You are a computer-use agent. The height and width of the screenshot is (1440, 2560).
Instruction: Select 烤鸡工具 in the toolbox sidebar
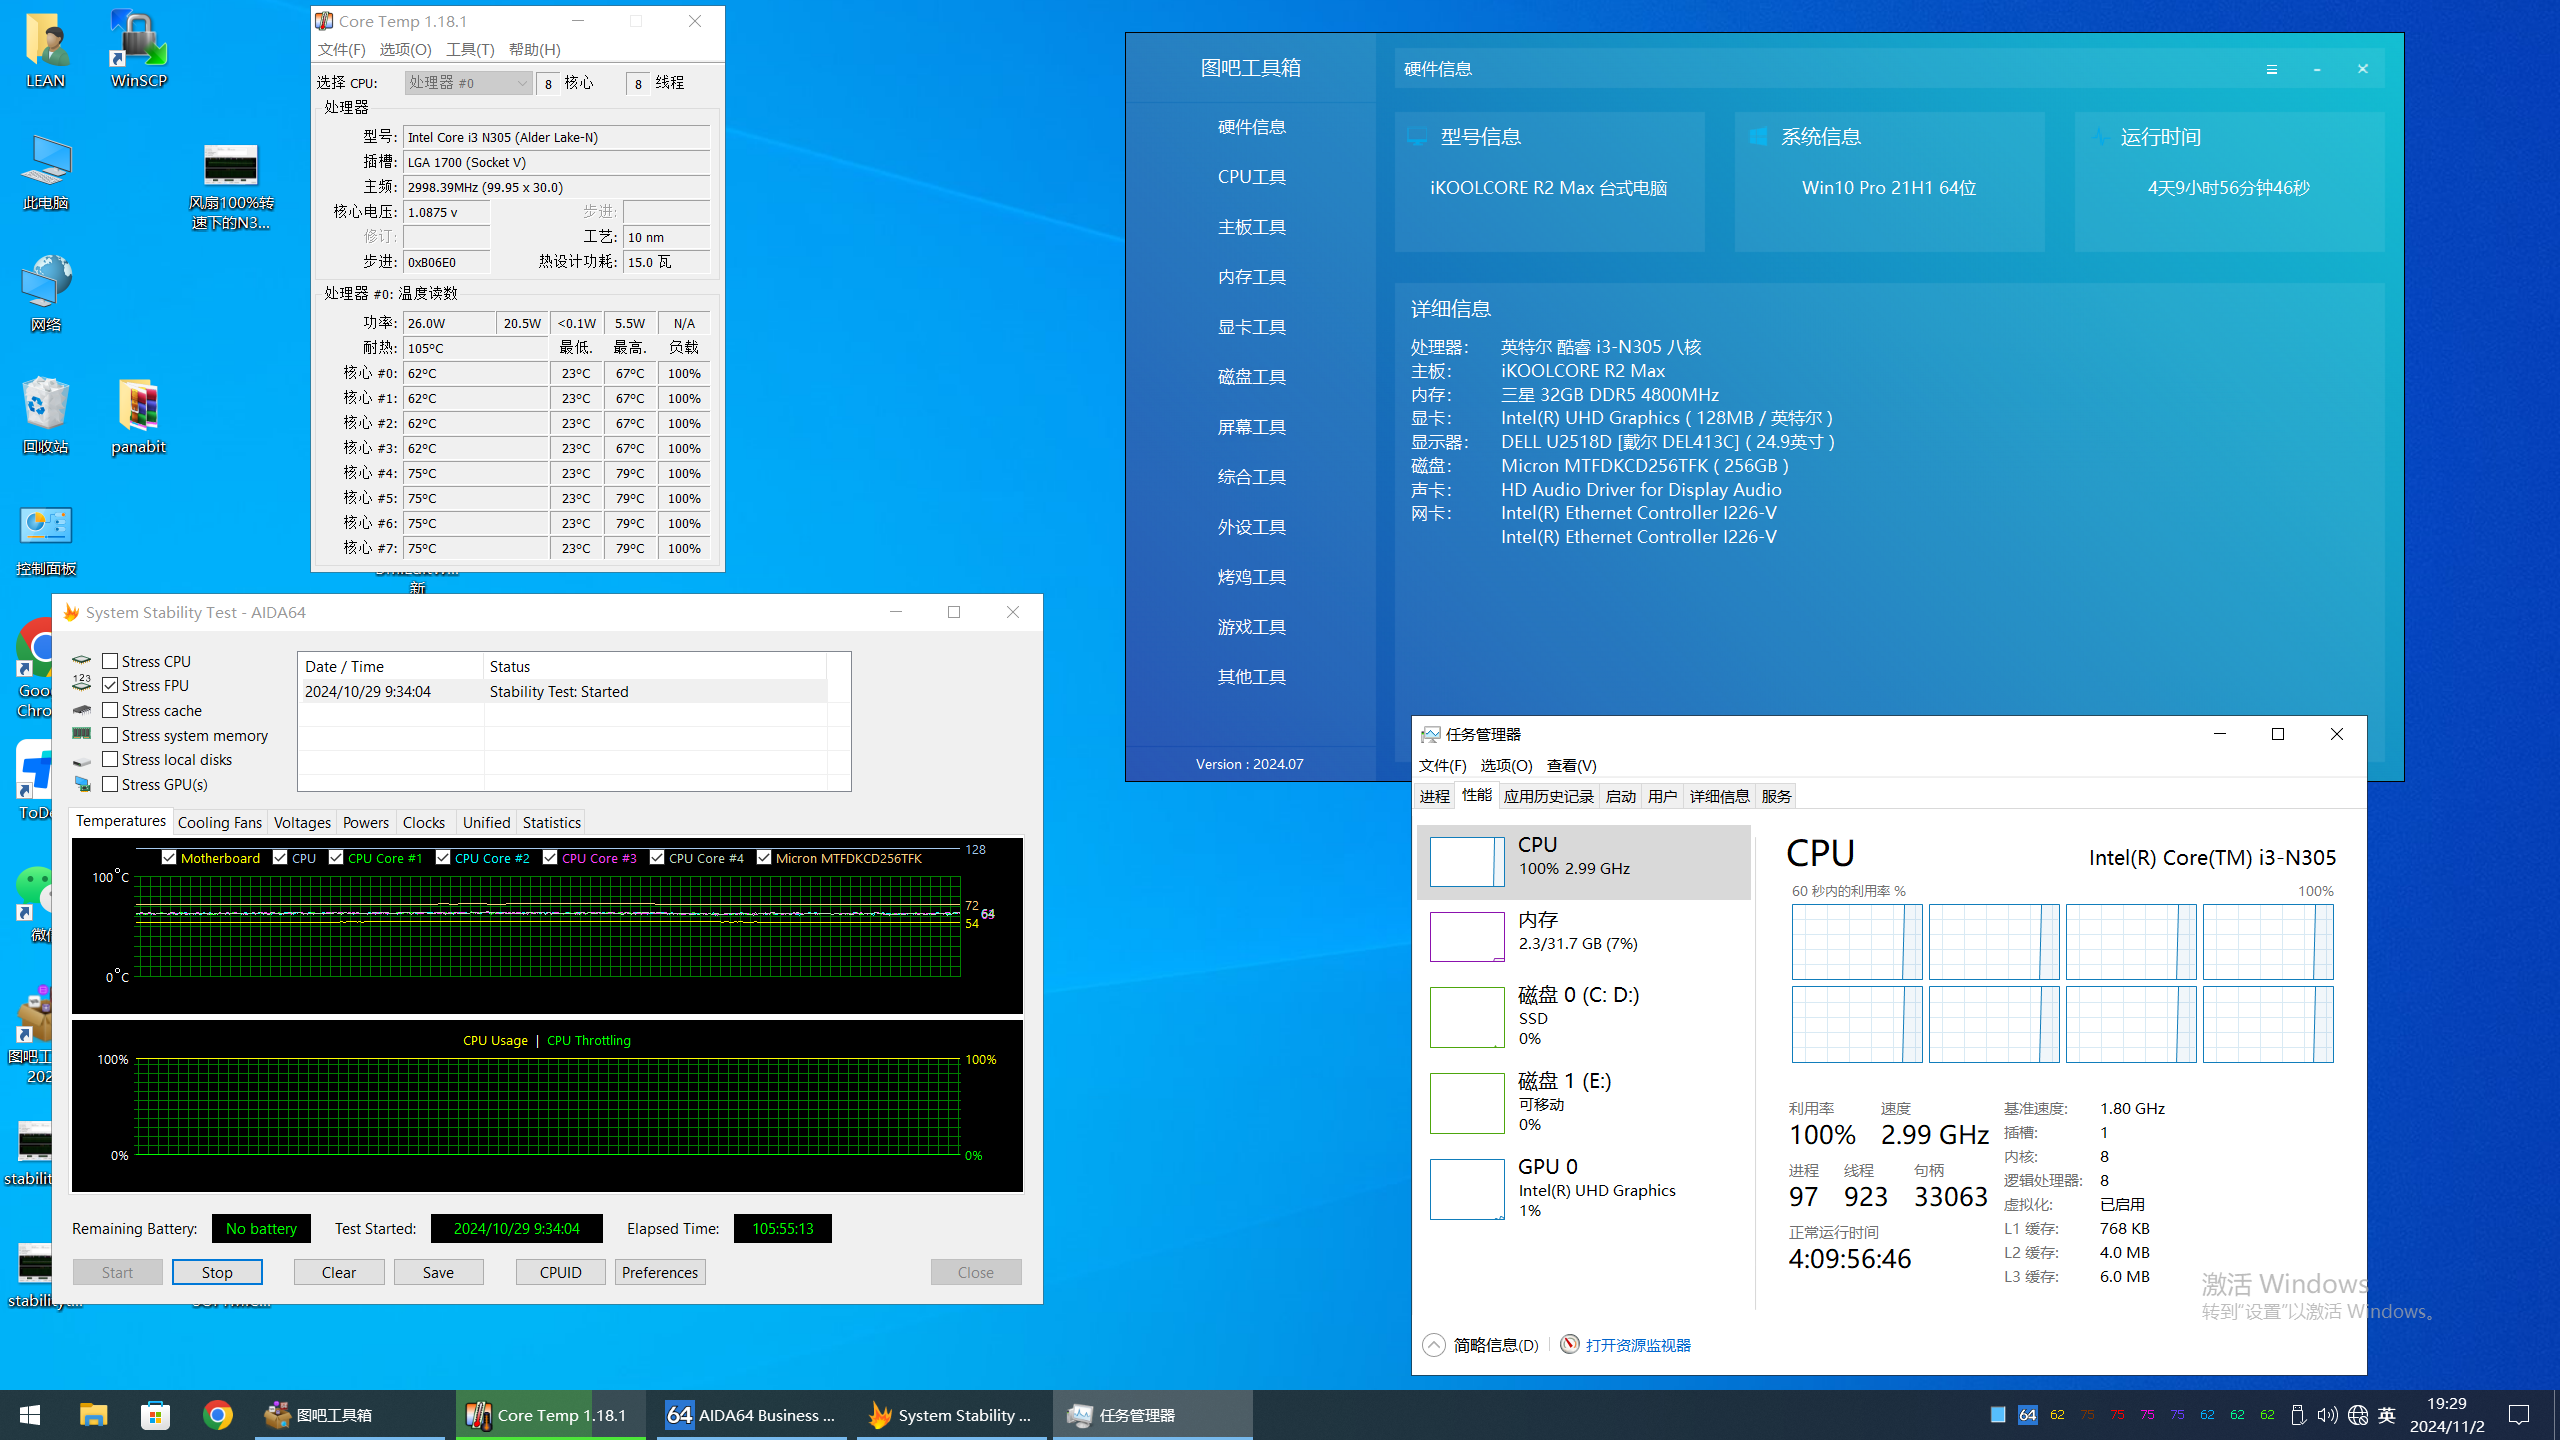(1251, 577)
